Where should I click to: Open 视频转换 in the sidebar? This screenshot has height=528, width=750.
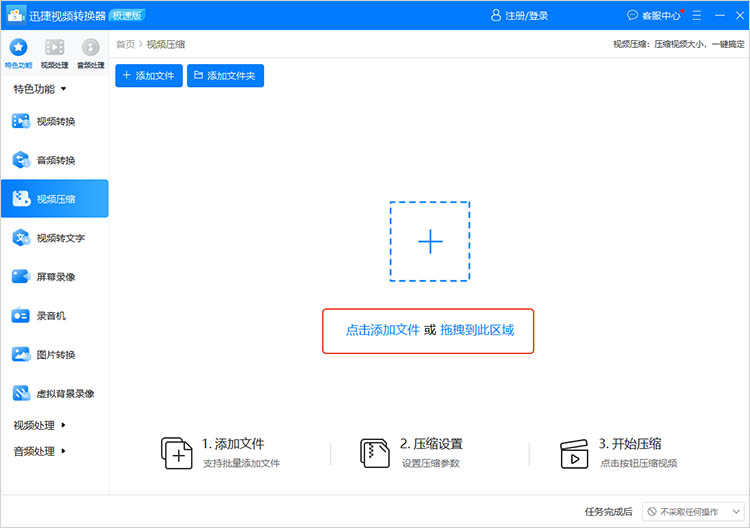point(55,121)
